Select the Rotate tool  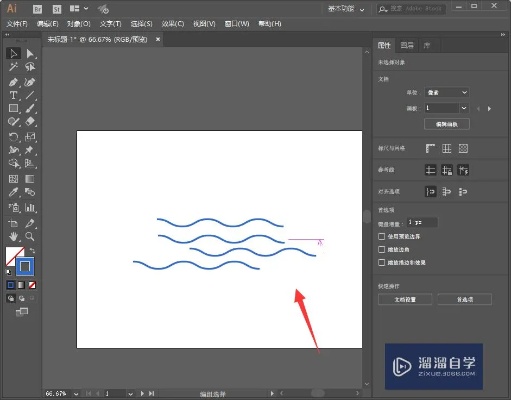click(13, 137)
